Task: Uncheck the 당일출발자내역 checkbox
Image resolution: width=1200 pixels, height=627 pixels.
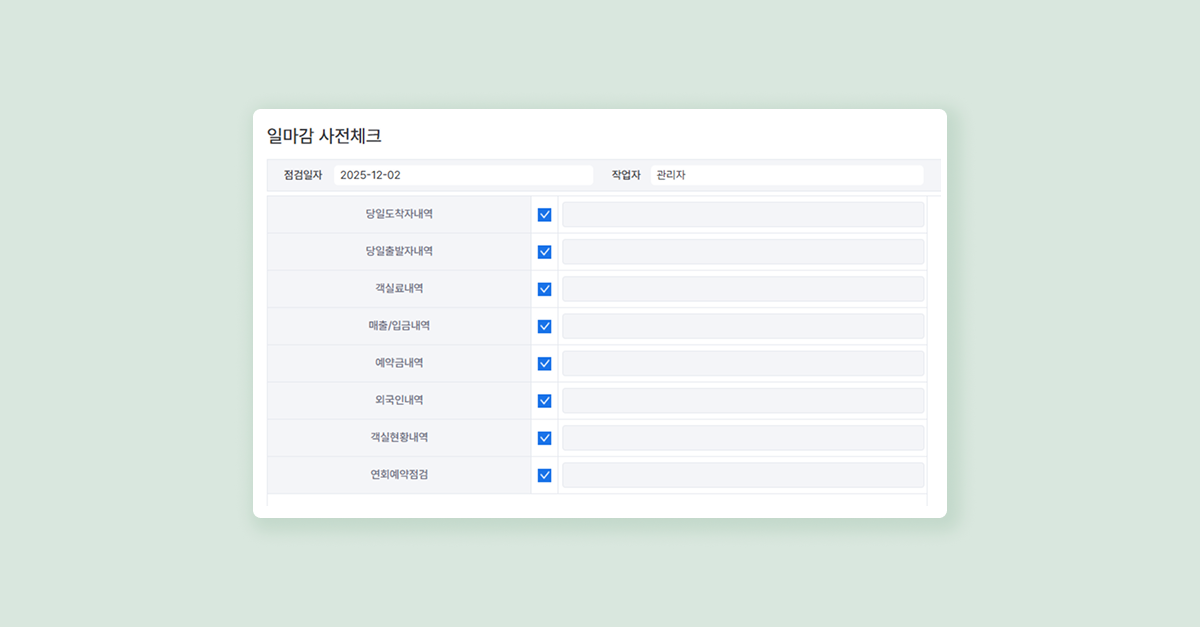Action: (x=545, y=252)
